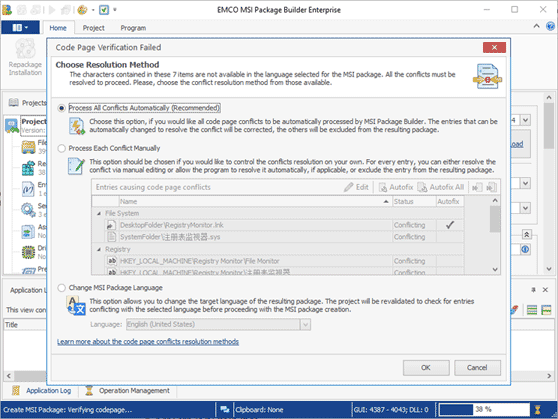This screenshot has height=419, width=558.
Task: Close the Application Log panel
Action: pos(545,290)
